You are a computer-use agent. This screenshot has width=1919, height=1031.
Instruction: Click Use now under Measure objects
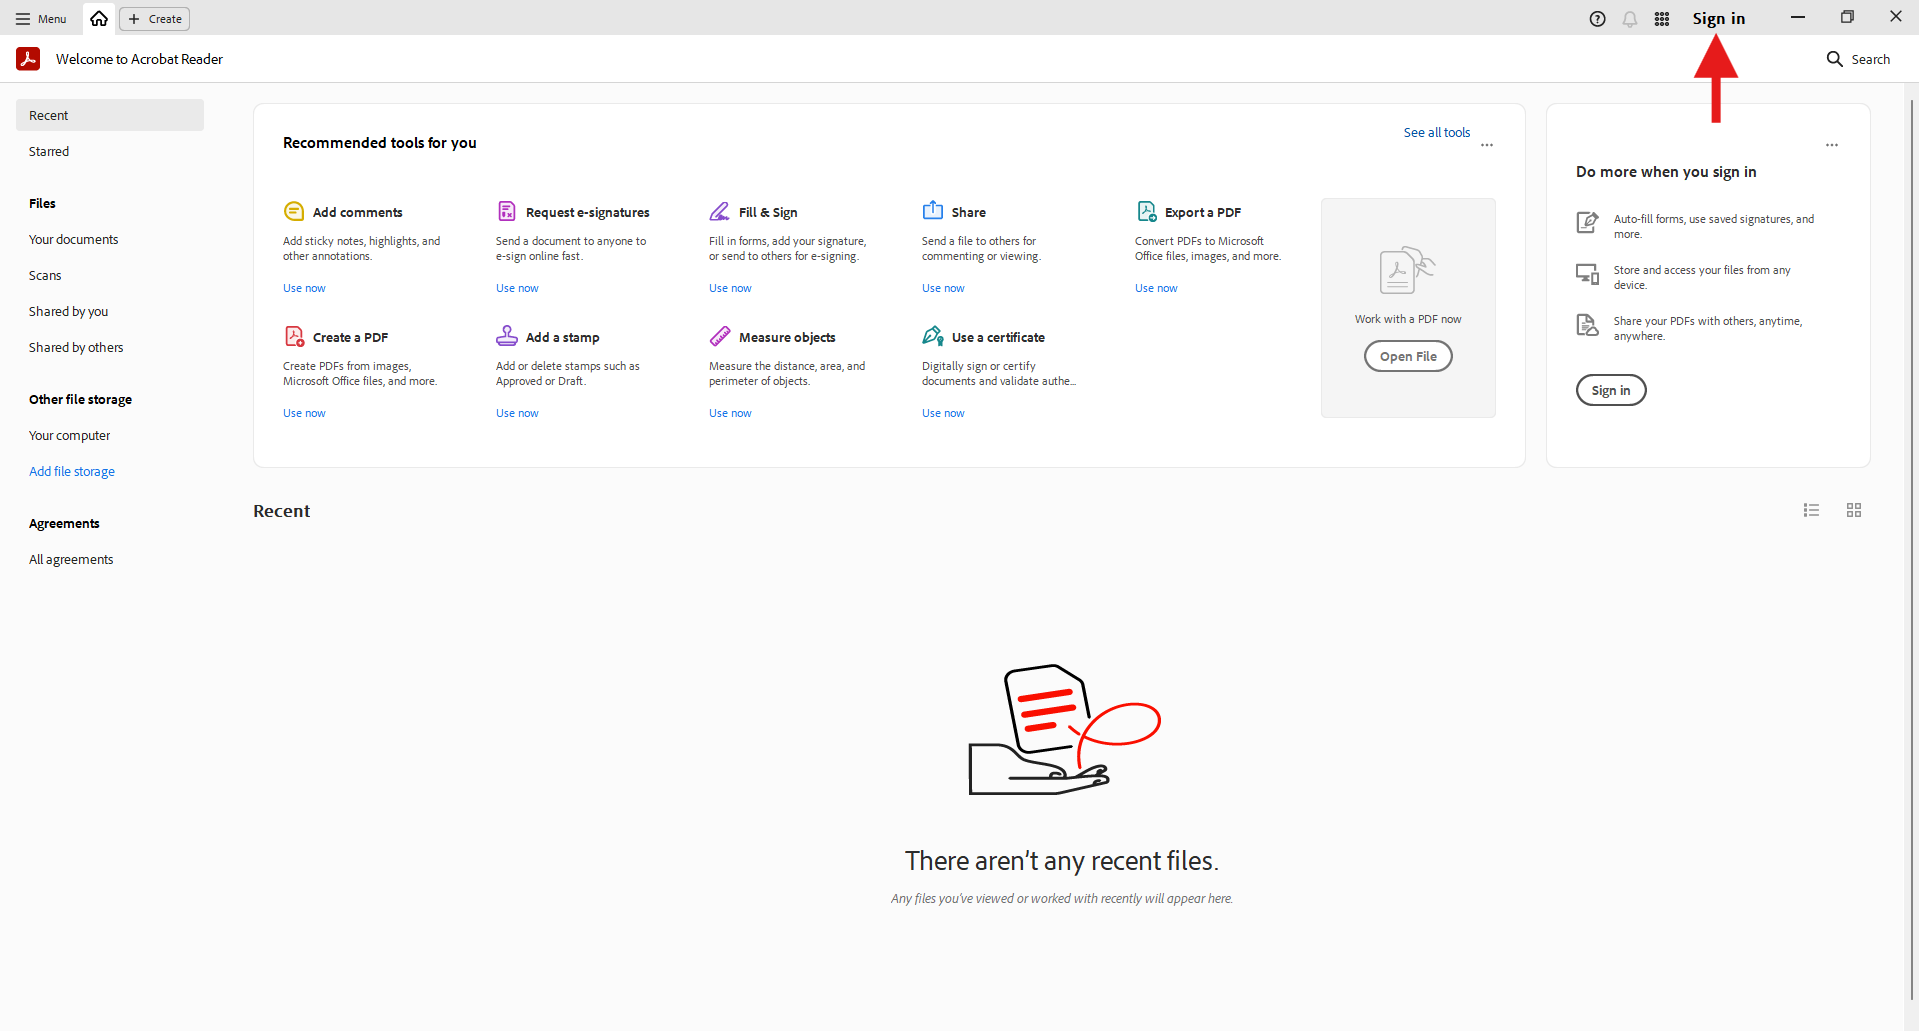click(x=730, y=413)
